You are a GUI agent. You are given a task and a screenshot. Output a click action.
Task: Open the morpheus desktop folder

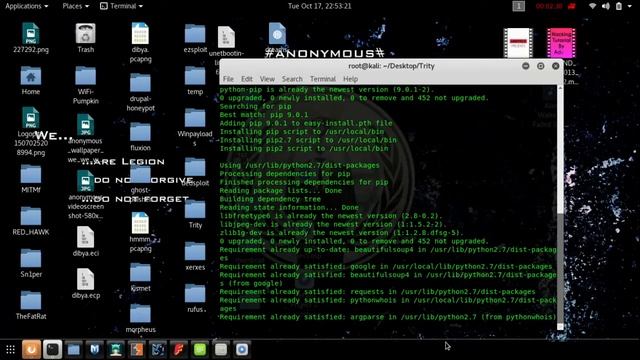[140, 319]
